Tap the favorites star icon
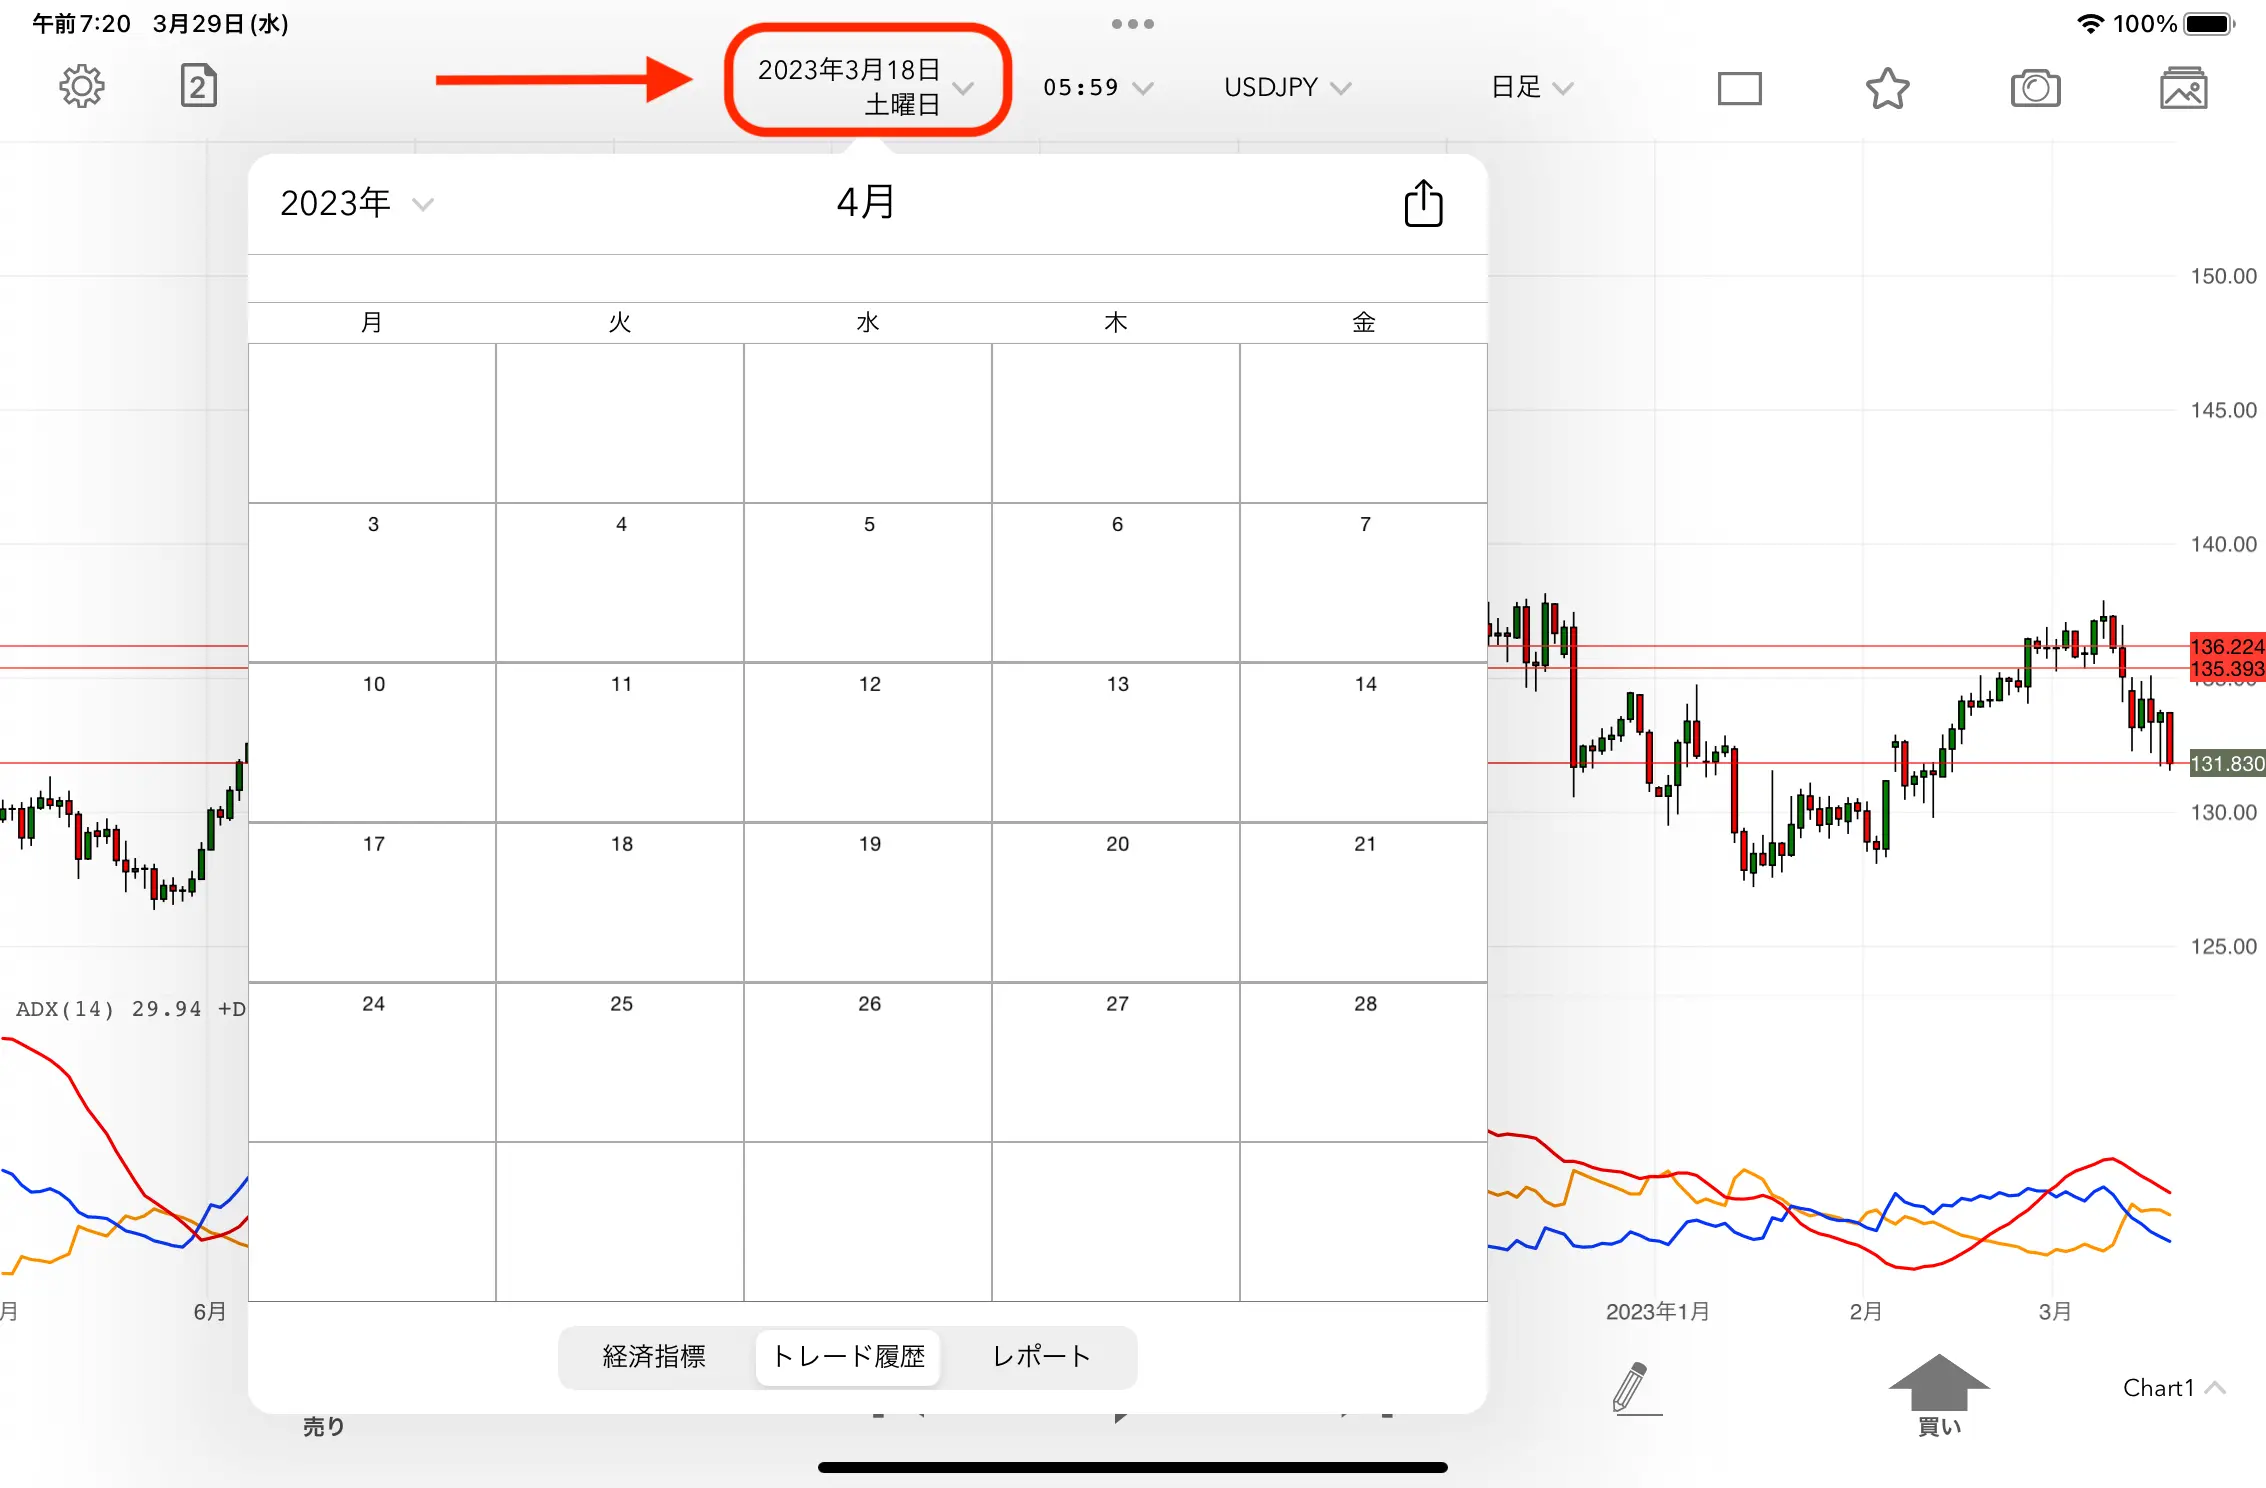Image resolution: width=2266 pixels, height=1488 pixels. click(x=1888, y=88)
